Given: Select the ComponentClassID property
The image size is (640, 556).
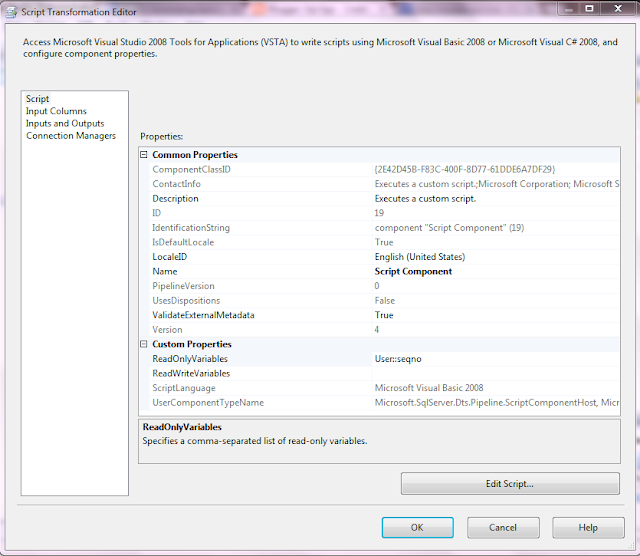Looking at the screenshot, I should [191, 169].
